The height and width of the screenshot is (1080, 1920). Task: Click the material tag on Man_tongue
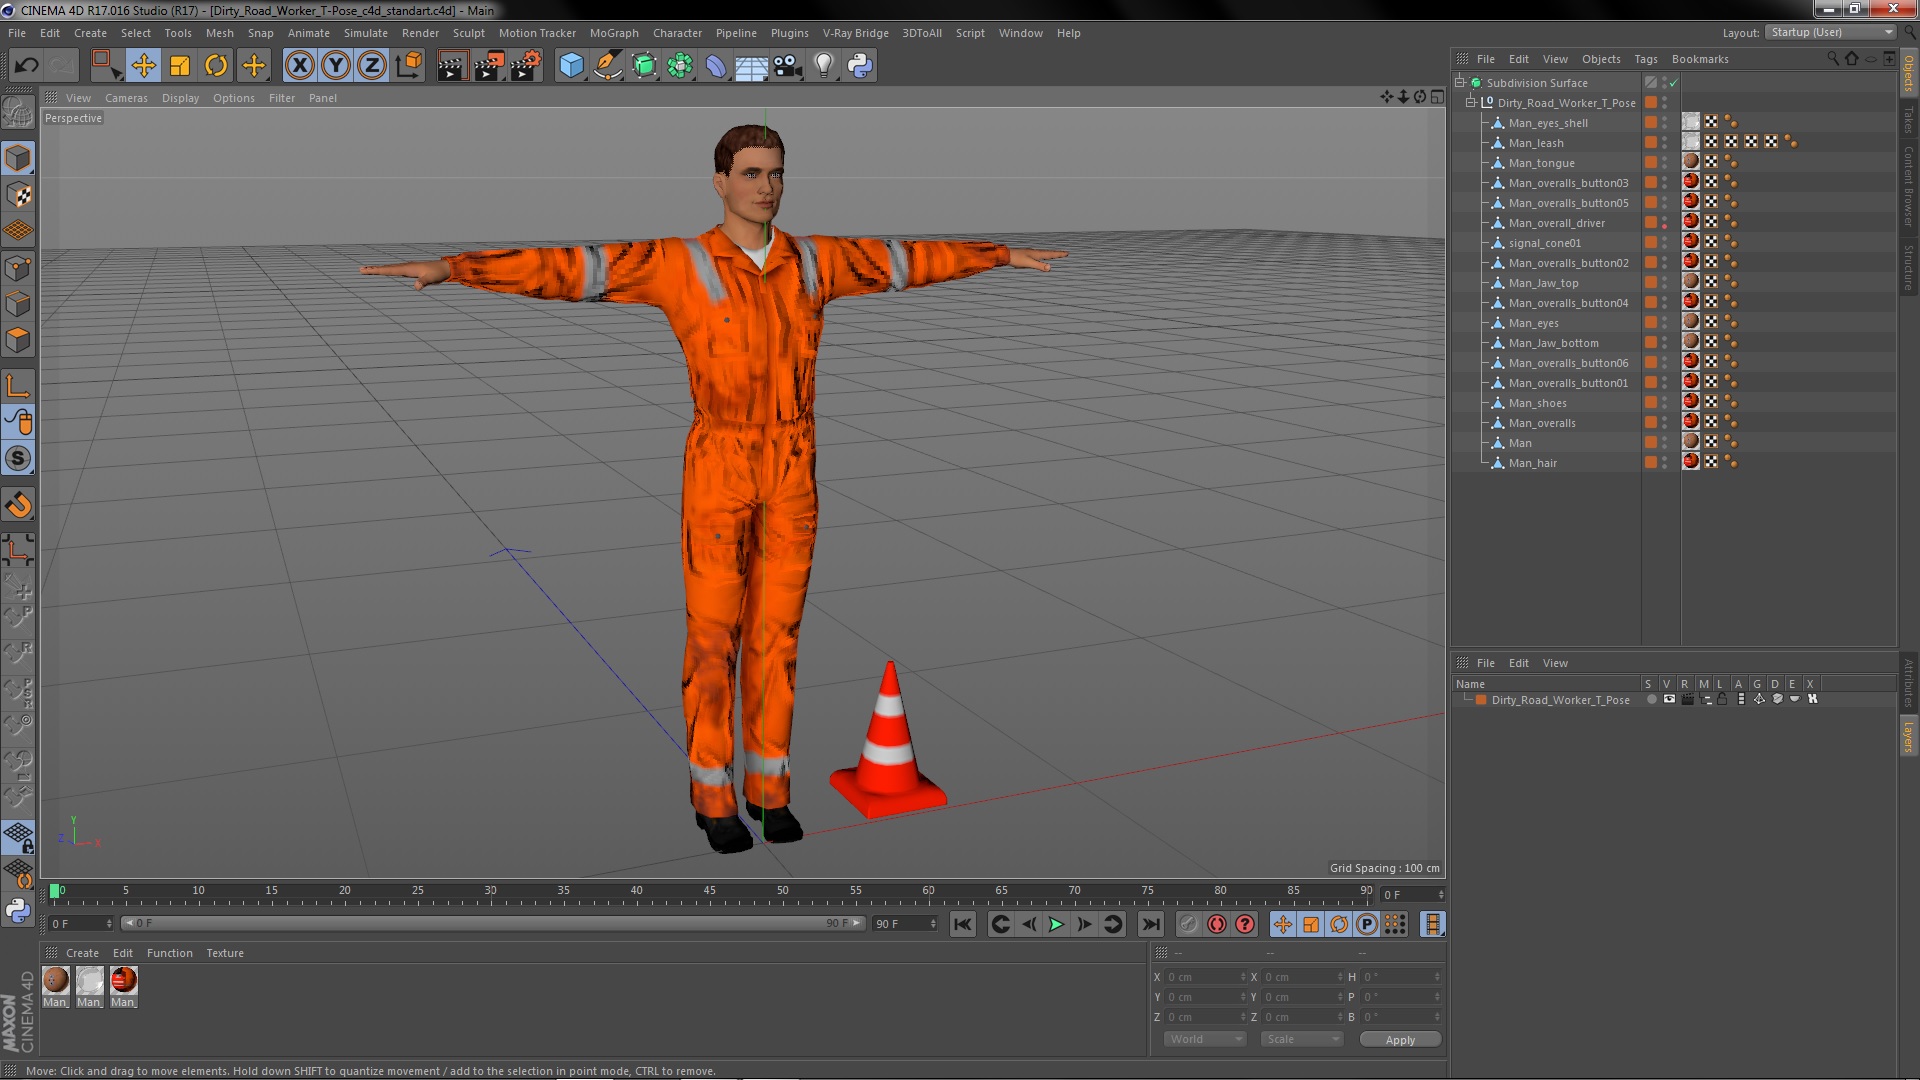1690,162
